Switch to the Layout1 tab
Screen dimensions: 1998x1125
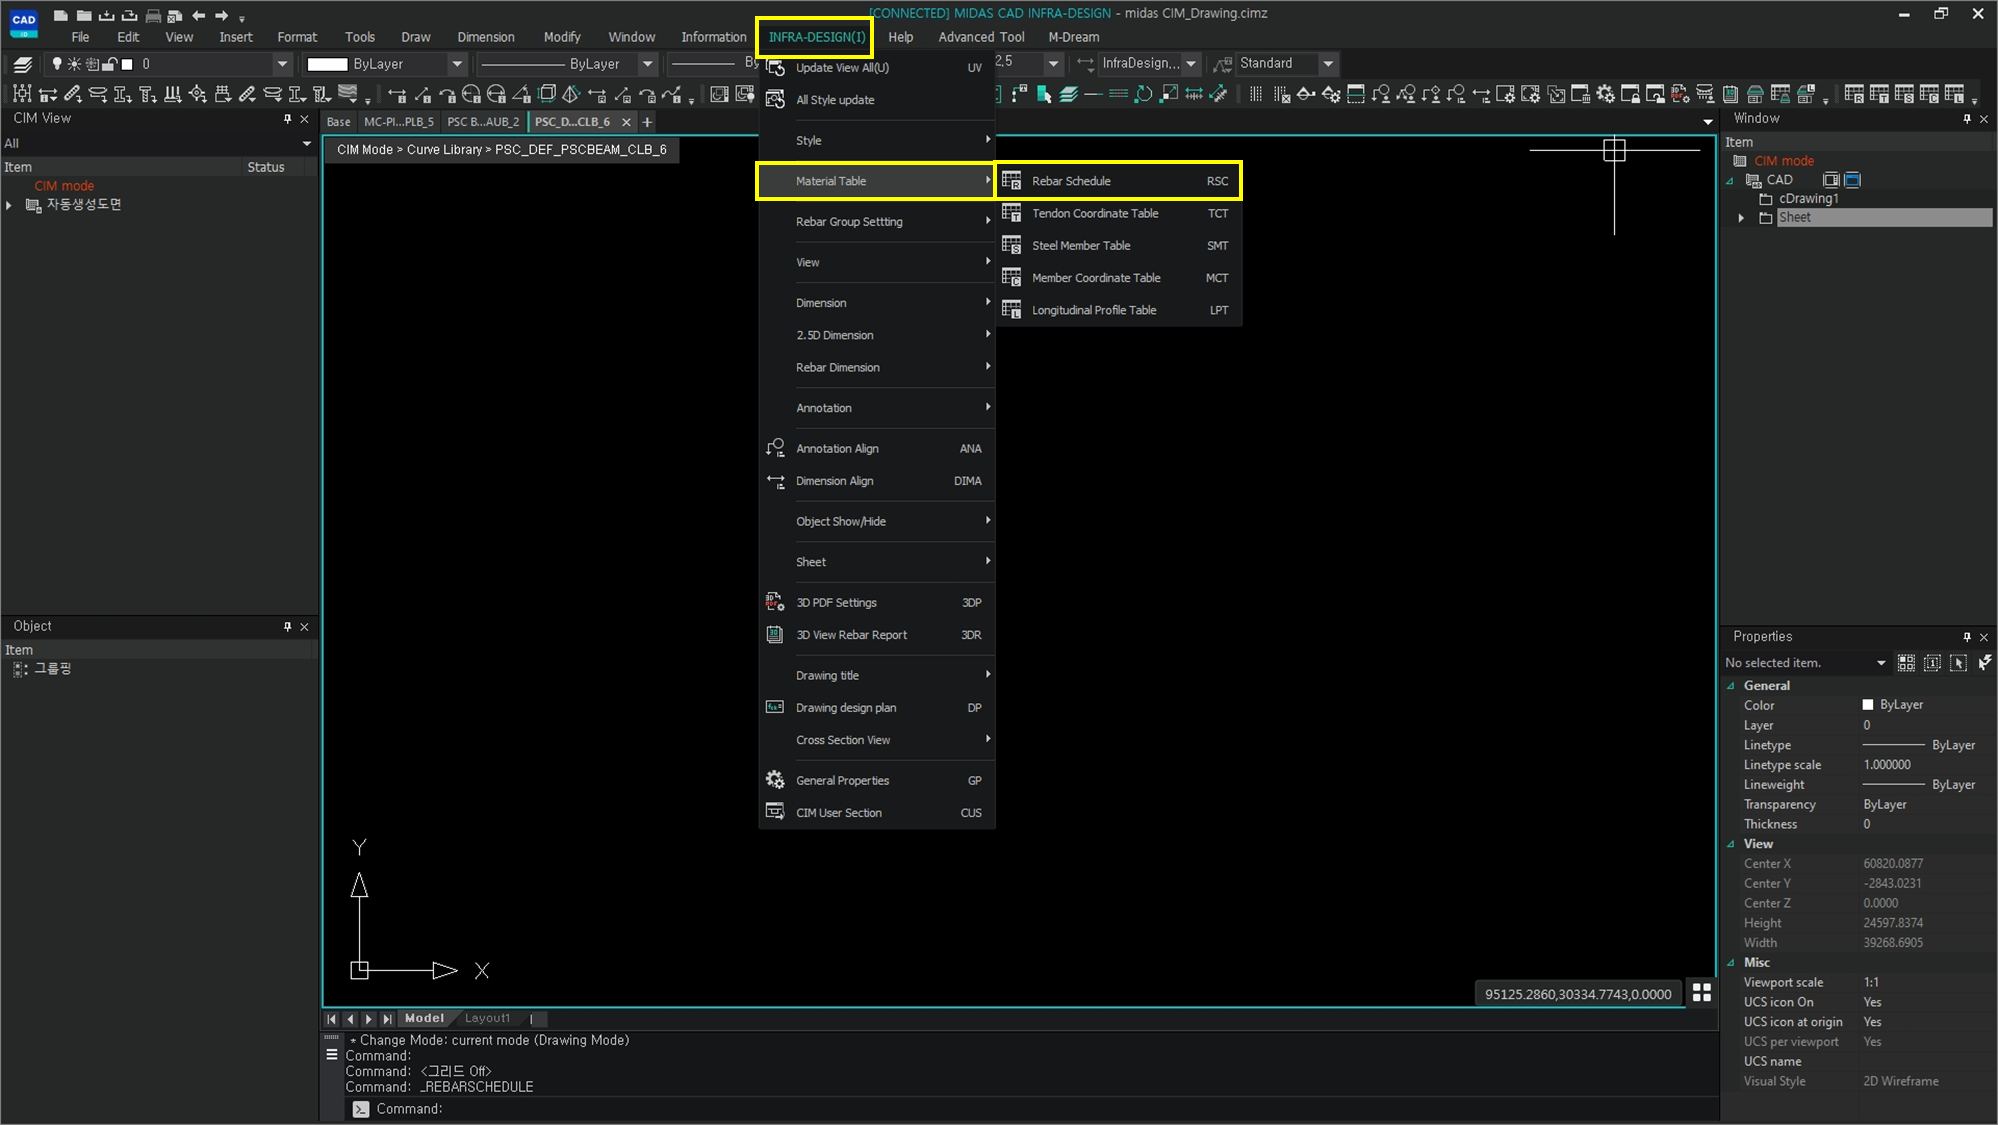click(487, 1018)
